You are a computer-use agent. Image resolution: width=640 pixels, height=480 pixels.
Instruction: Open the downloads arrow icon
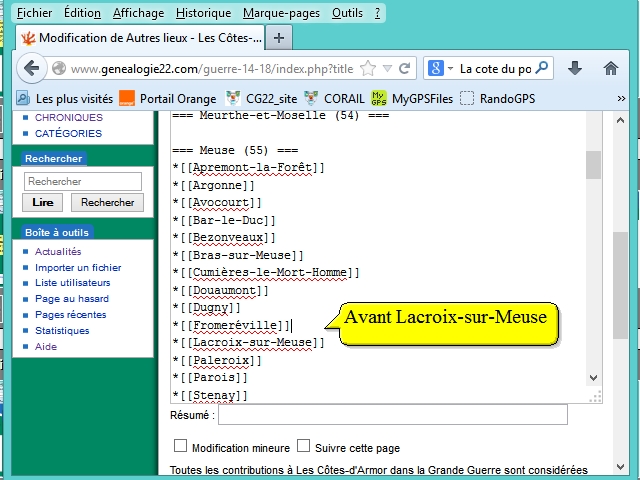pos(575,69)
